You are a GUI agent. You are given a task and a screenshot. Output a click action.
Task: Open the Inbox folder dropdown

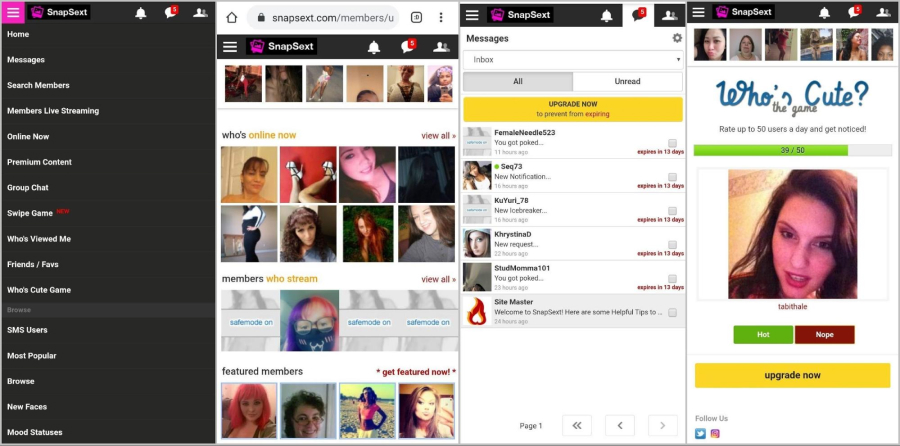(573, 60)
